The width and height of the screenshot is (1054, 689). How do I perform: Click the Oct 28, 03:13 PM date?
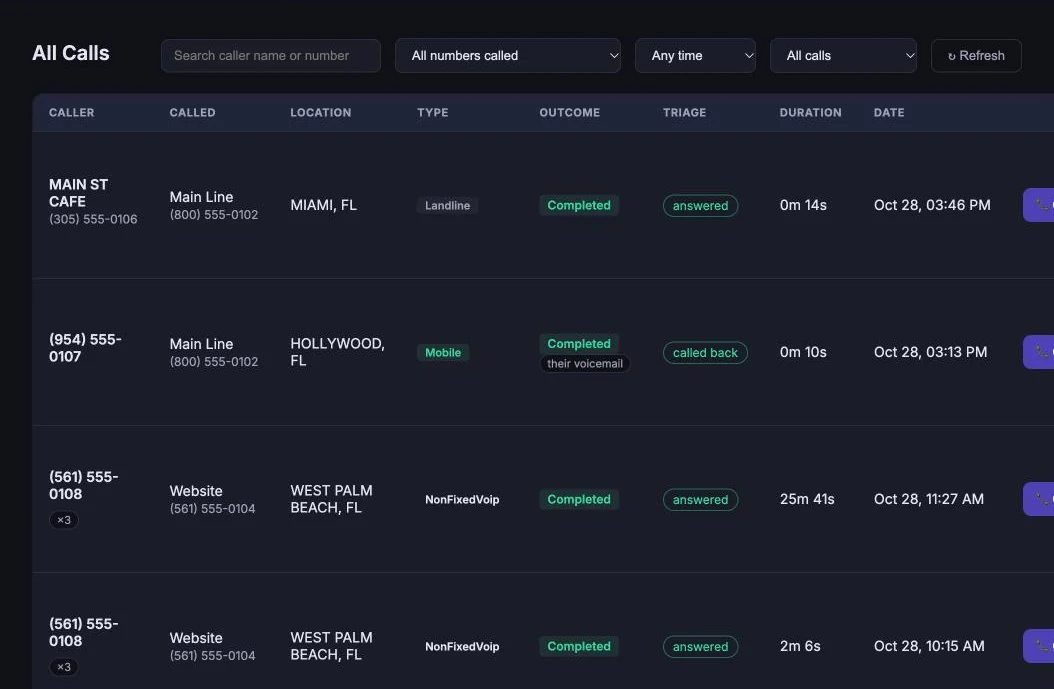click(x=930, y=352)
